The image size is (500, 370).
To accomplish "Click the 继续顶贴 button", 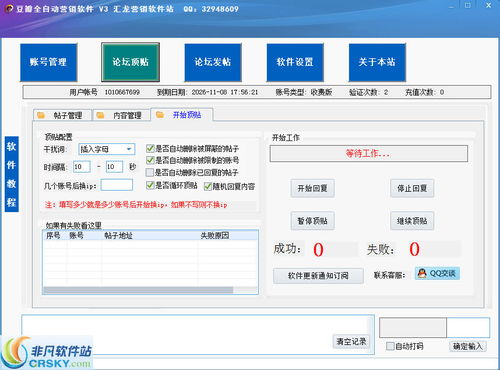I will [x=412, y=221].
